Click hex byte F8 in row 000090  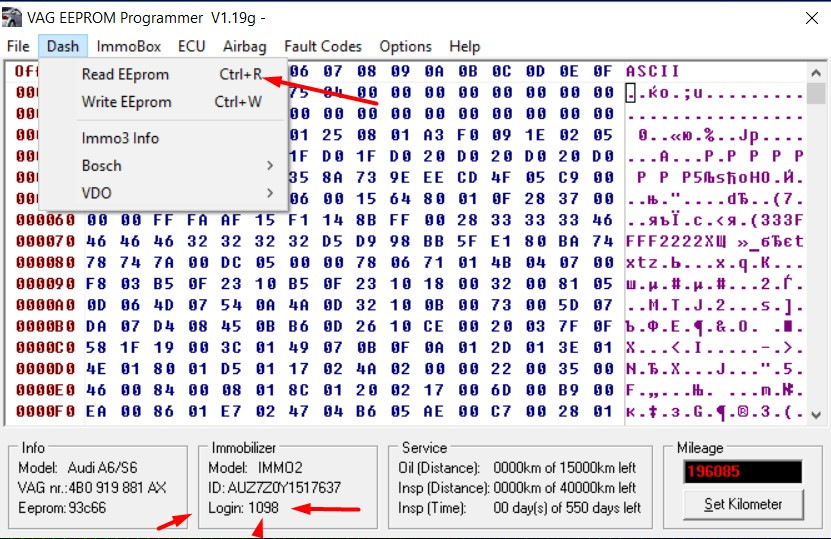coord(96,284)
